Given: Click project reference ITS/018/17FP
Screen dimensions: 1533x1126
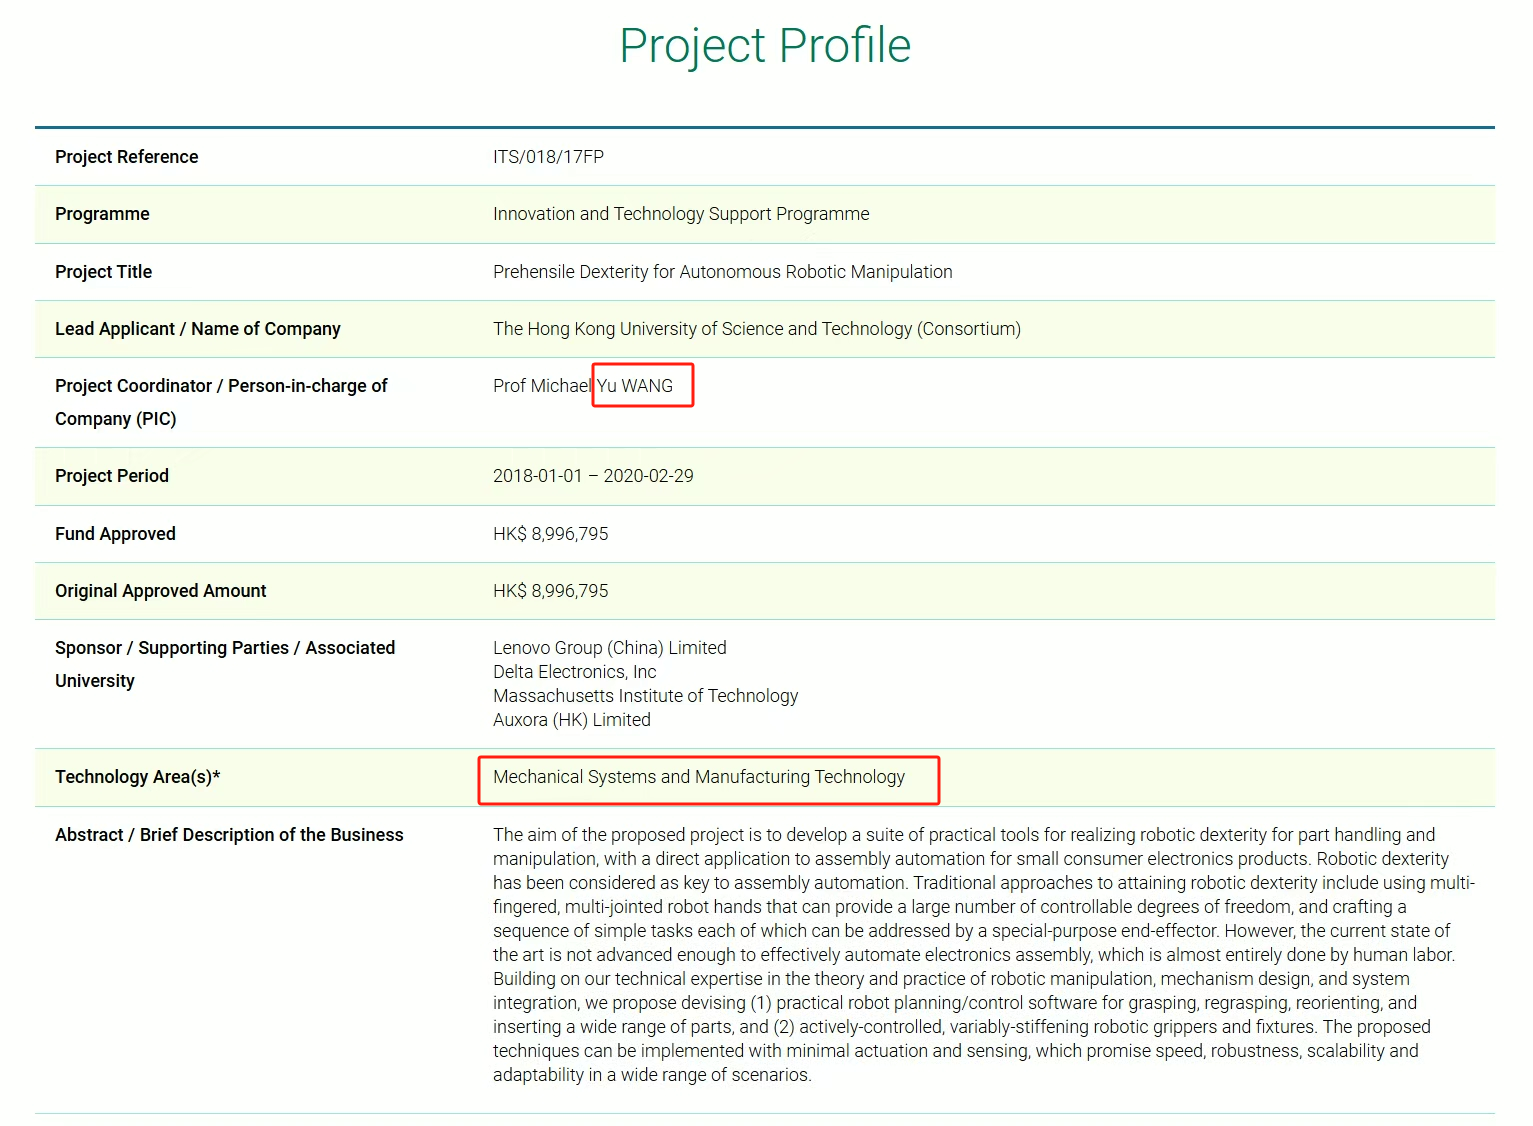Looking at the screenshot, I should 548,157.
